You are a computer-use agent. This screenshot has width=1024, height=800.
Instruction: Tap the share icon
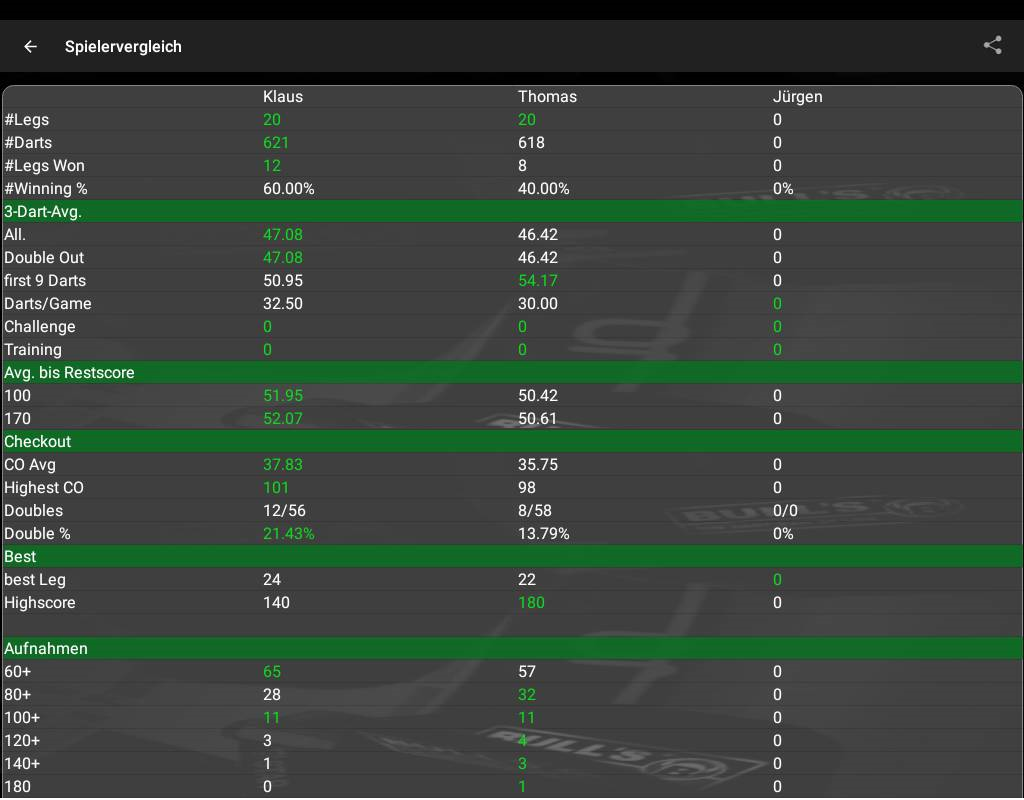coord(992,45)
